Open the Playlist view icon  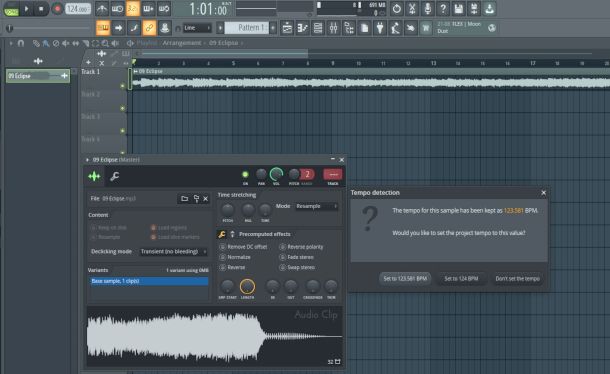tap(287, 28)
